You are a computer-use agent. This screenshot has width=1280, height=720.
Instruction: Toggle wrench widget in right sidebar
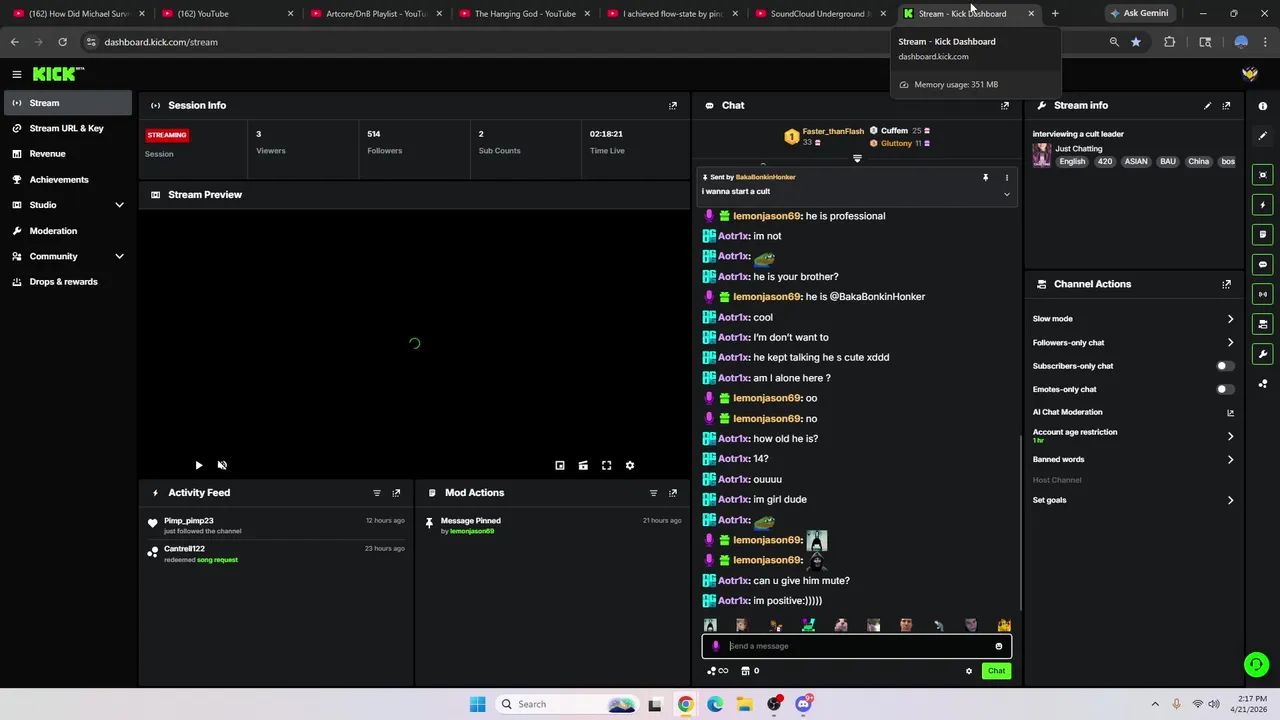tap(1263, 354)
